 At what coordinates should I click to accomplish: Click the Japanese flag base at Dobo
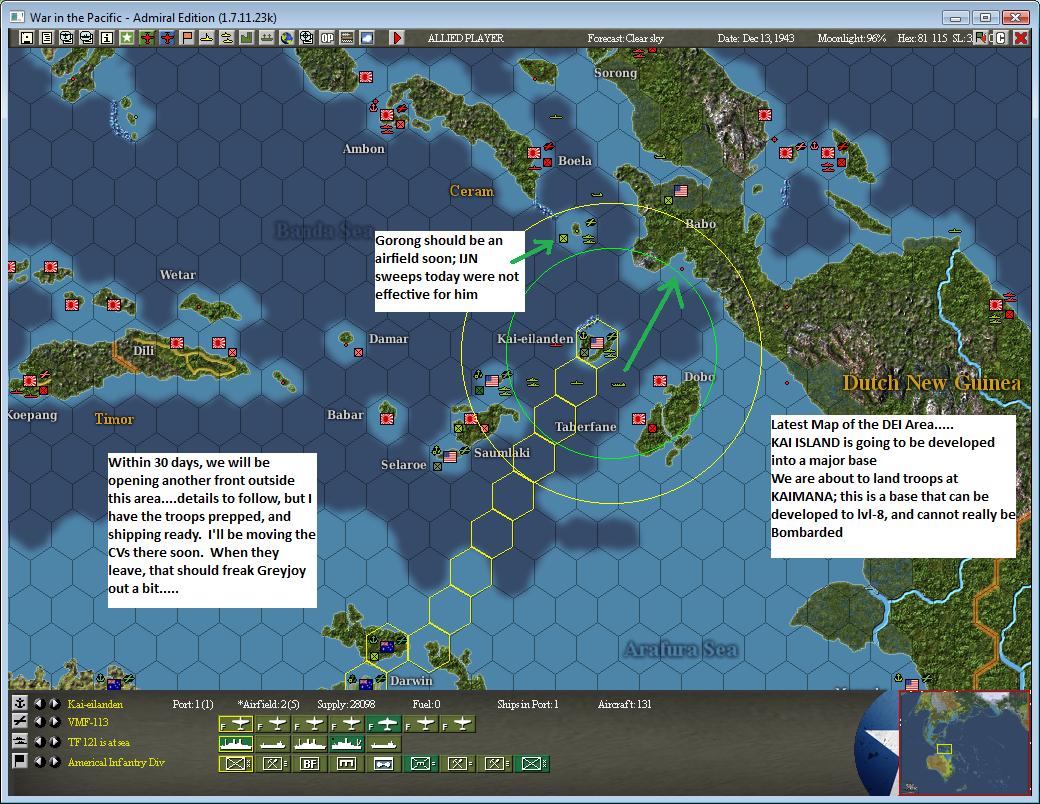click(x=659, y=381)
